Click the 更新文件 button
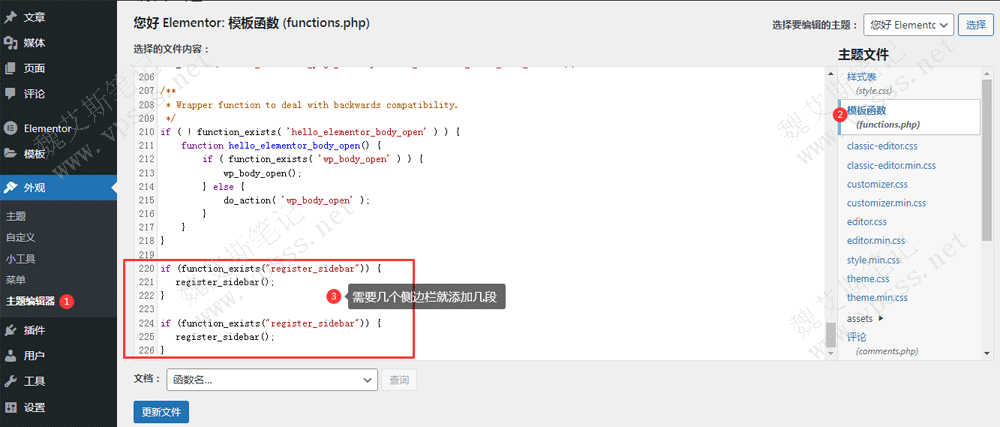1000x427 pixels. click(x=161, y=412)
